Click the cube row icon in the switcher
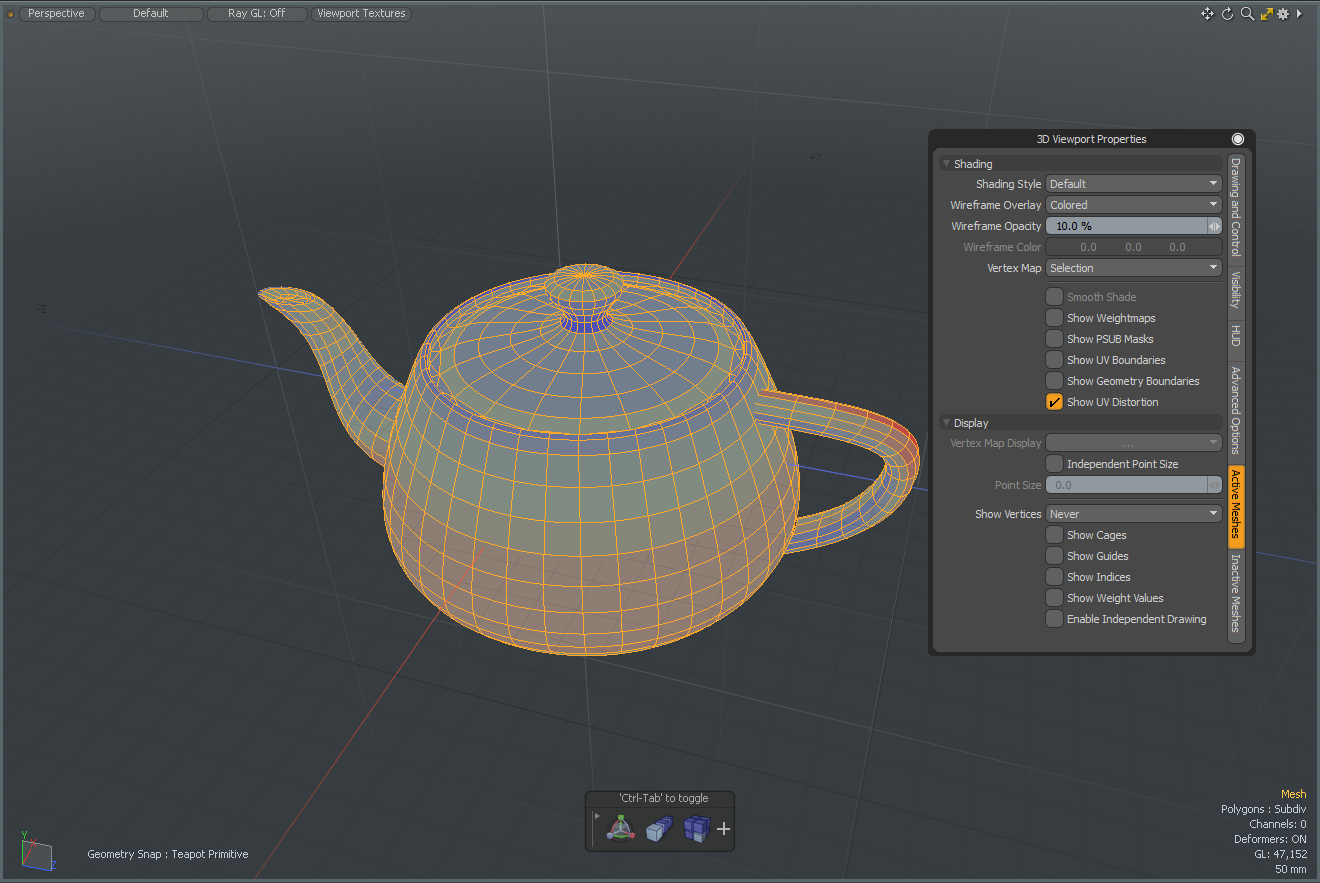1320x883 pixels. pyautogui.click(x=660, y=828)
